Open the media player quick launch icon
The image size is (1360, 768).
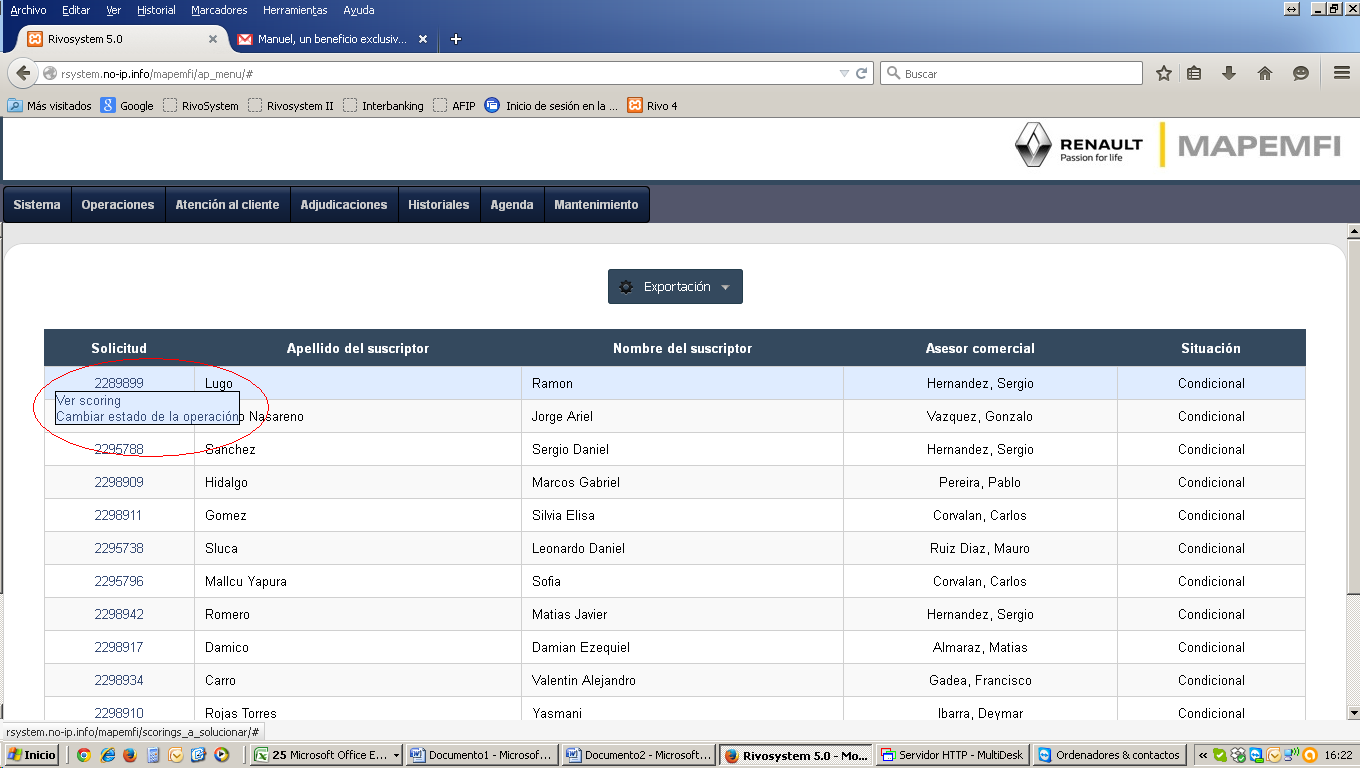pyautogui.click(x=221, y=755)
